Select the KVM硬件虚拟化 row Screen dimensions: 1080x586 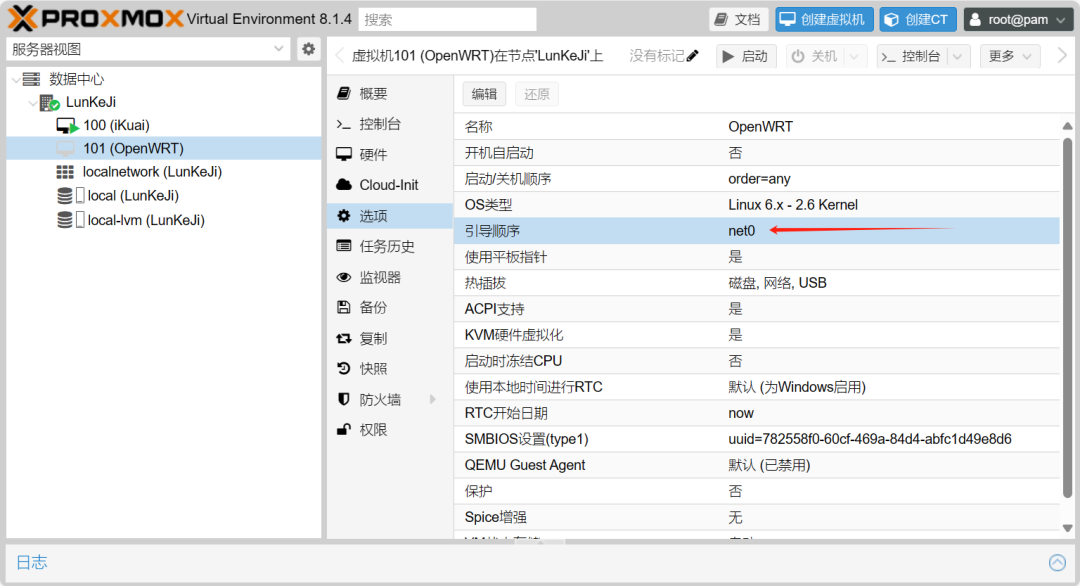pos(756,335)
